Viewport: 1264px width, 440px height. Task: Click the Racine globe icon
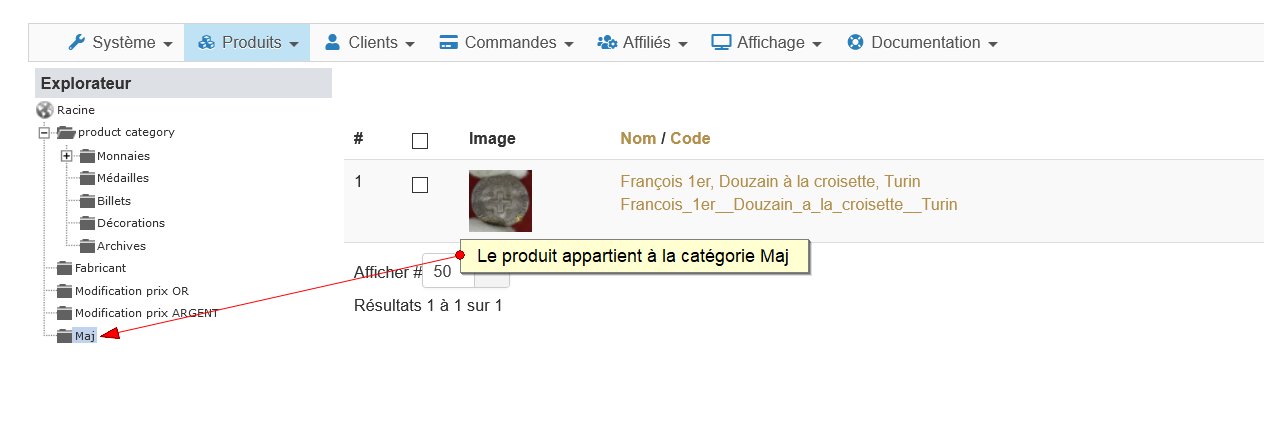(45, 110)
